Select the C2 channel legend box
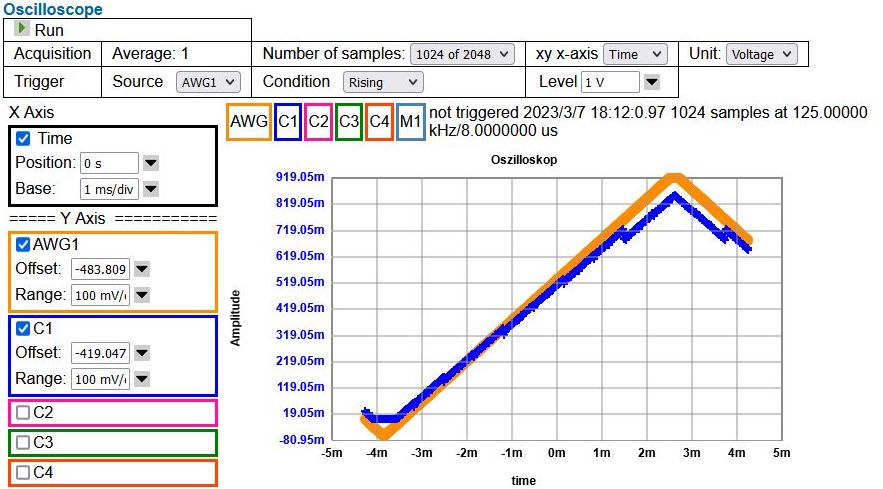The image size is (883, 489). click(319, 121)
